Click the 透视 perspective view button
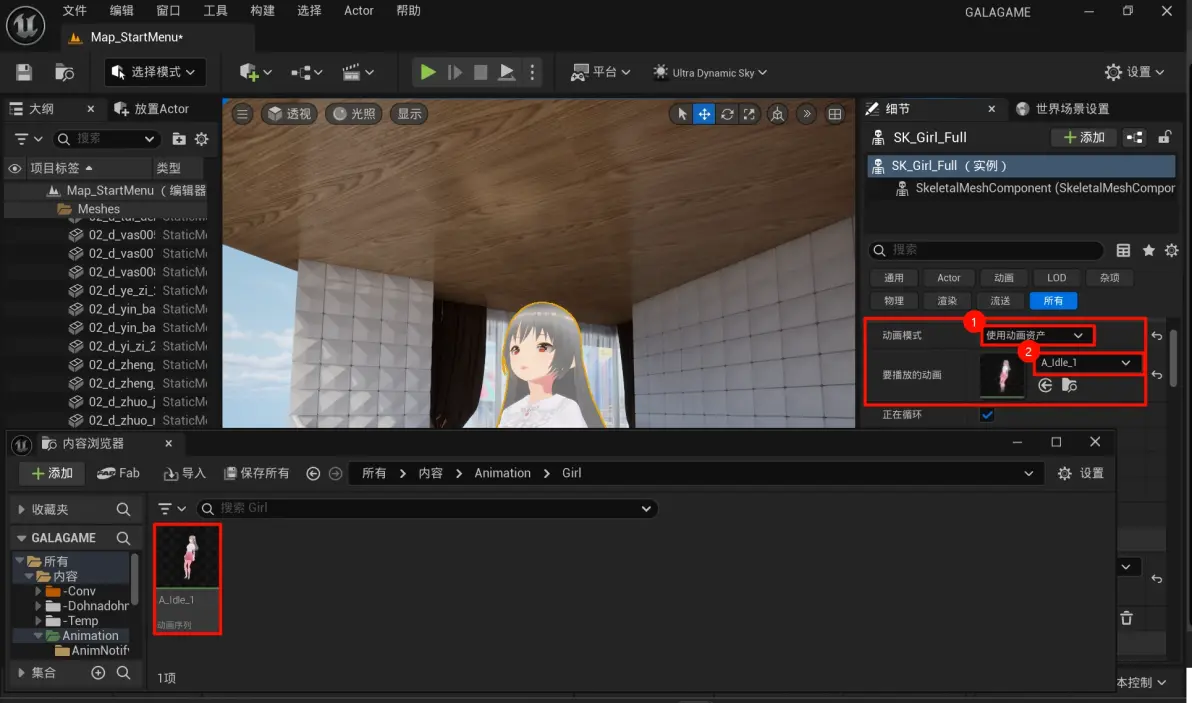Image resolution: width=1192 pixels, height=703 pixels. coord(290,114)
